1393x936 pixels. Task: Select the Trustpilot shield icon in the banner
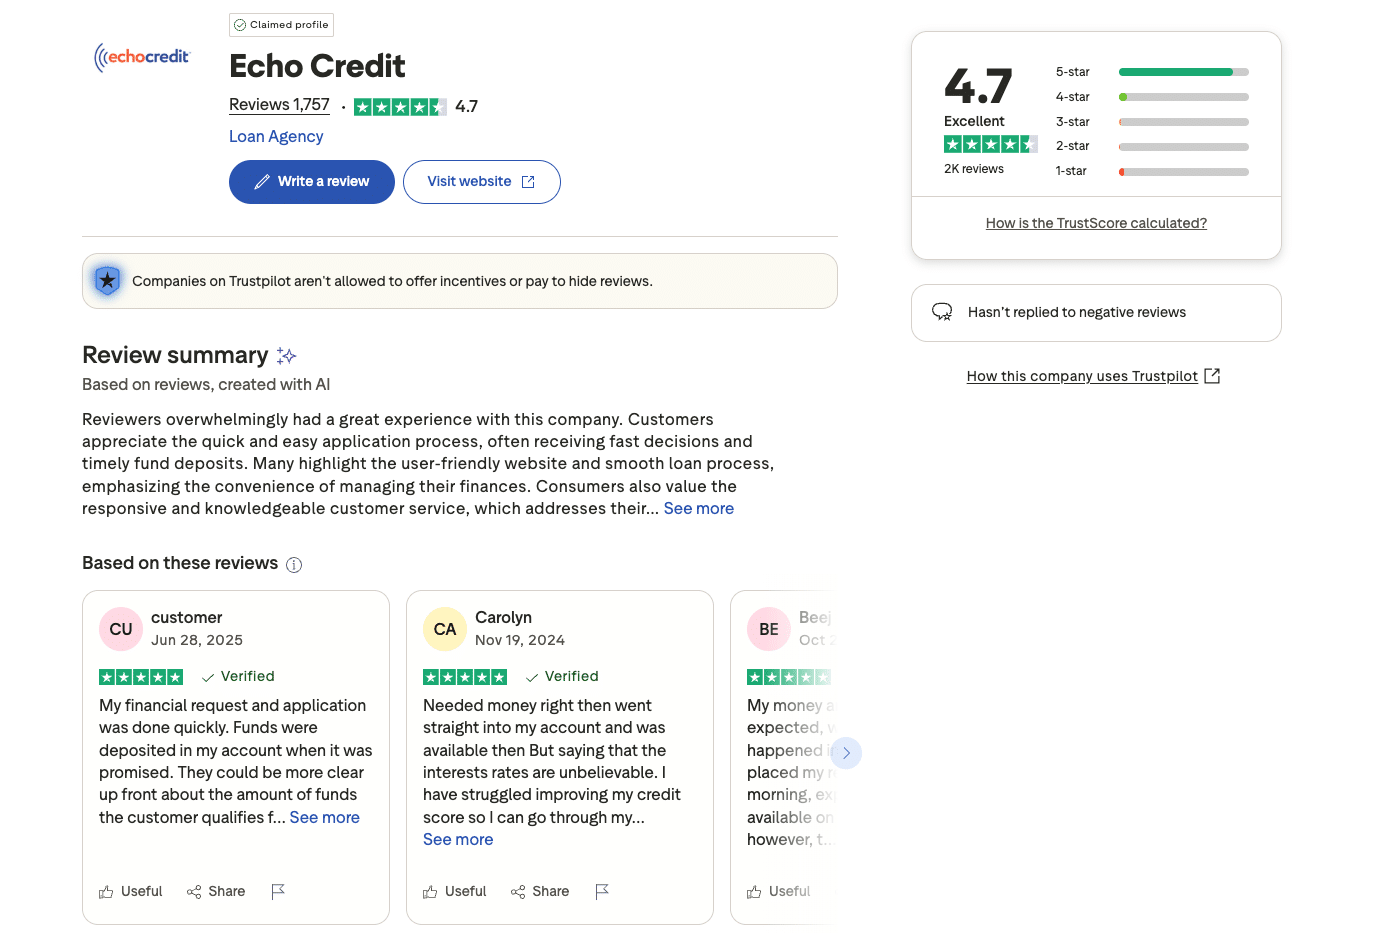click(107, 281)
